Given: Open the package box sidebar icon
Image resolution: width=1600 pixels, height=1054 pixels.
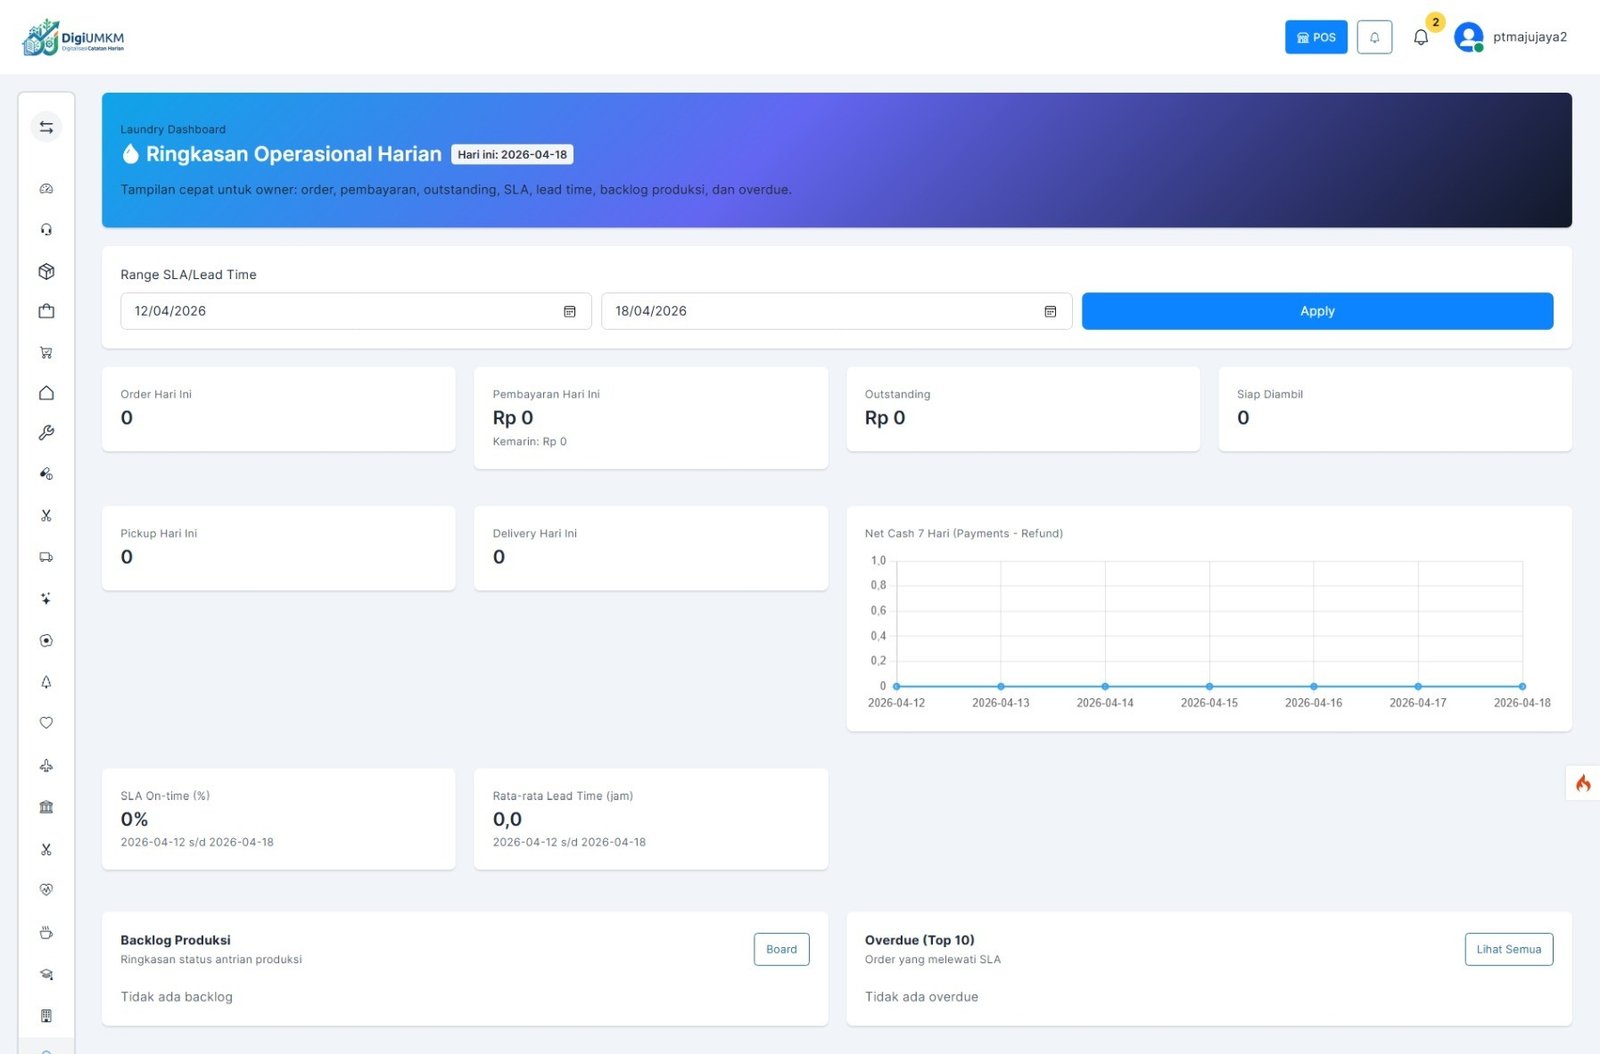Looking at the screenshot, I should coord(46,271).
